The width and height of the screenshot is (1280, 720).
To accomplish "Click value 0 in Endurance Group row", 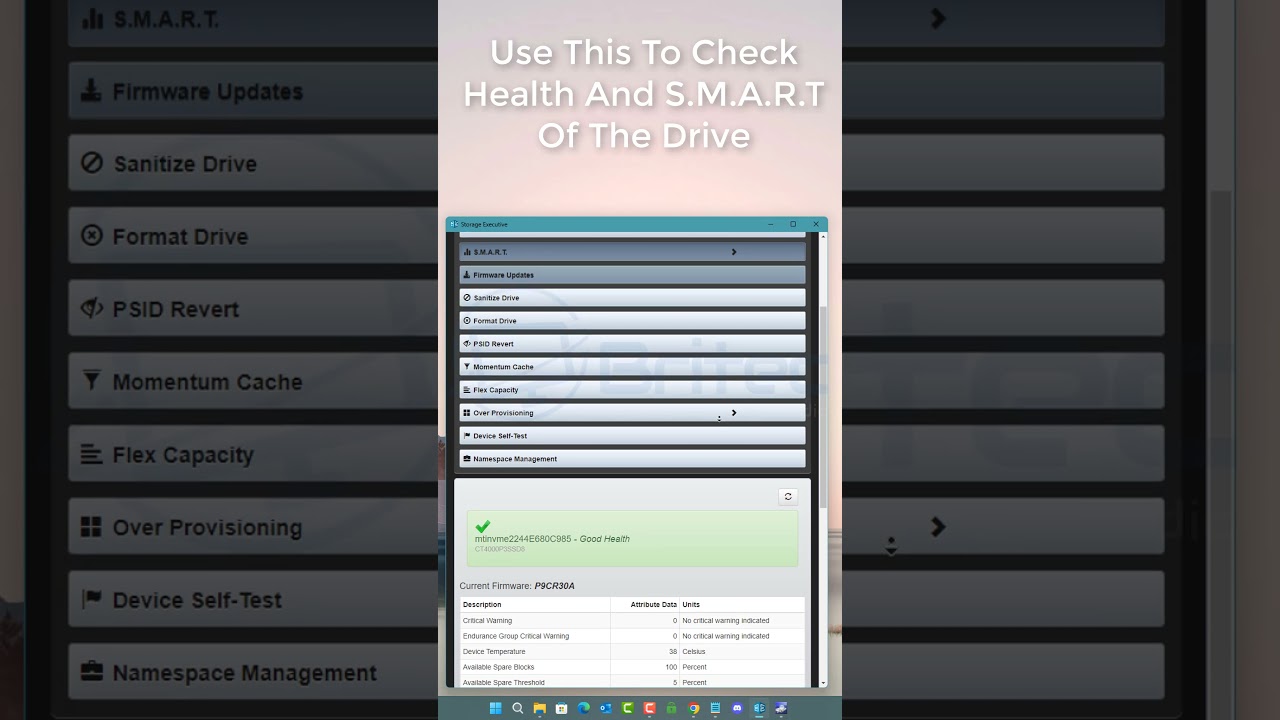I will [675, 636].
